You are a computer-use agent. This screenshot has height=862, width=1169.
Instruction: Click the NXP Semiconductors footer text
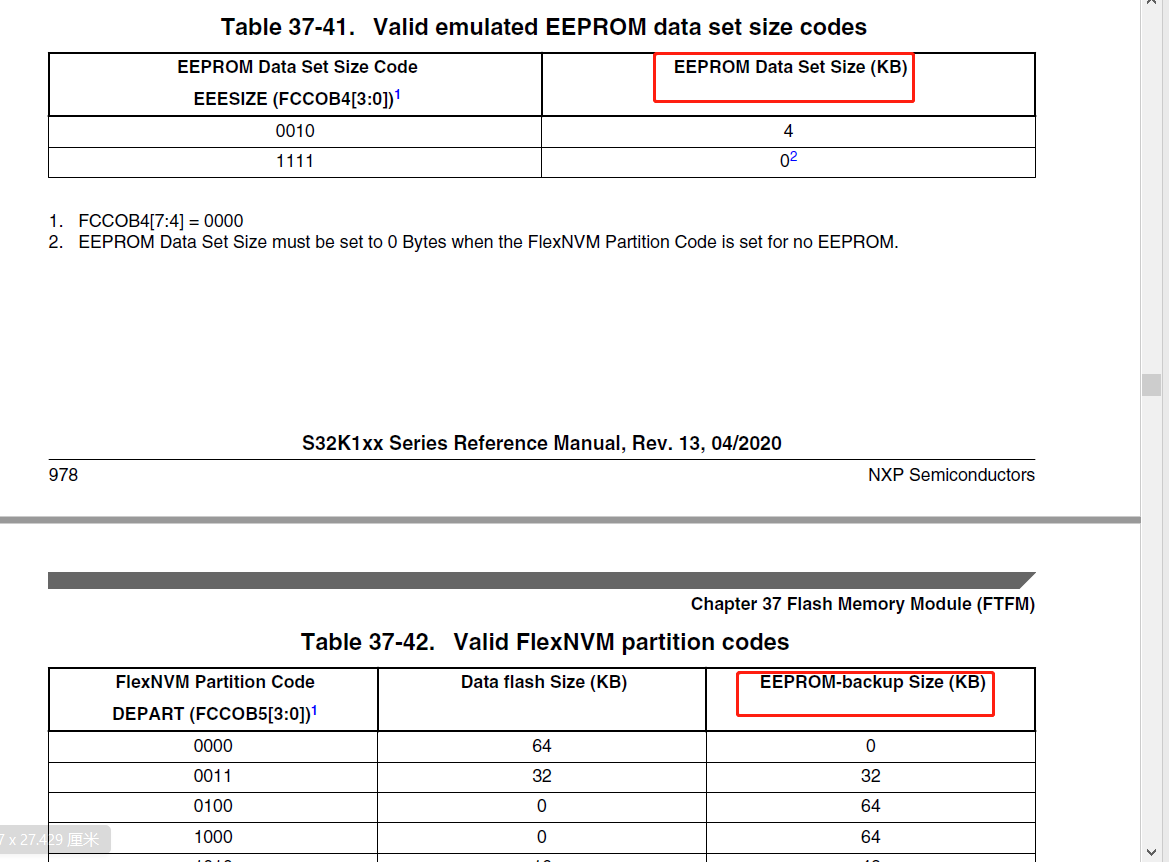pos(951,475)
